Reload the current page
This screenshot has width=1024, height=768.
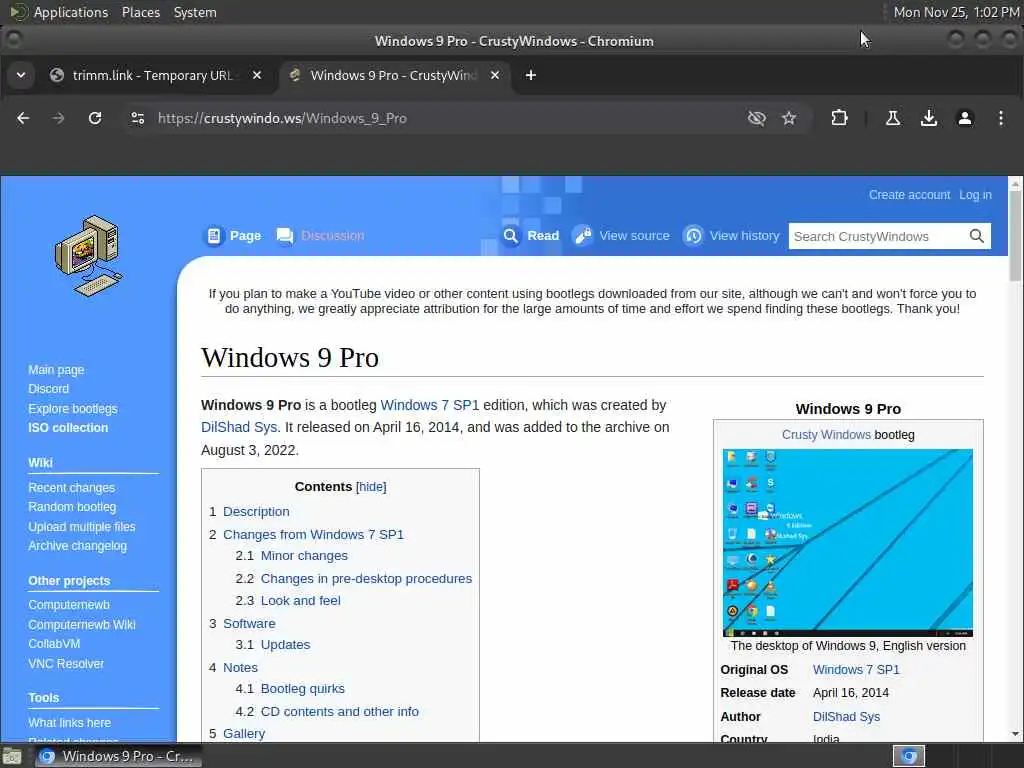(95, 118)
